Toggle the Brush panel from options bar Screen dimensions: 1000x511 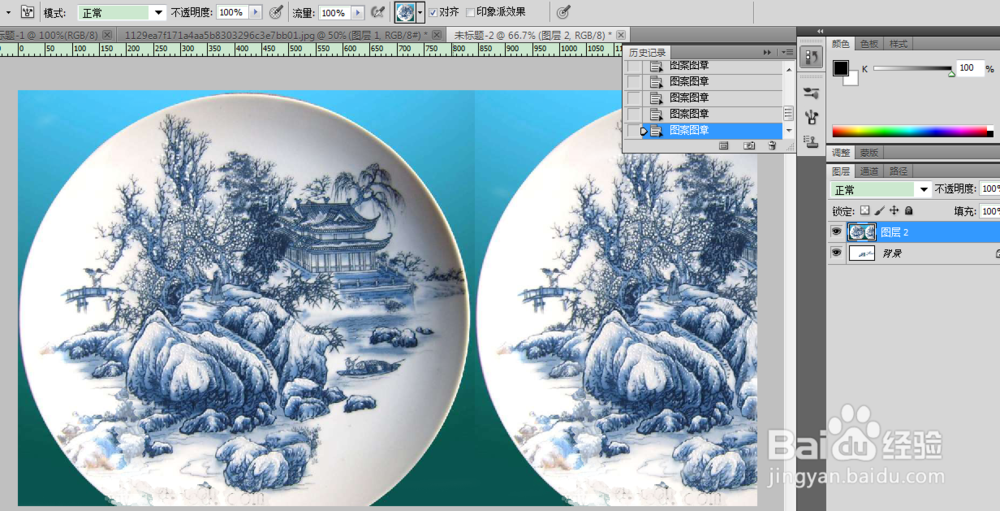(x=27, y=11)
